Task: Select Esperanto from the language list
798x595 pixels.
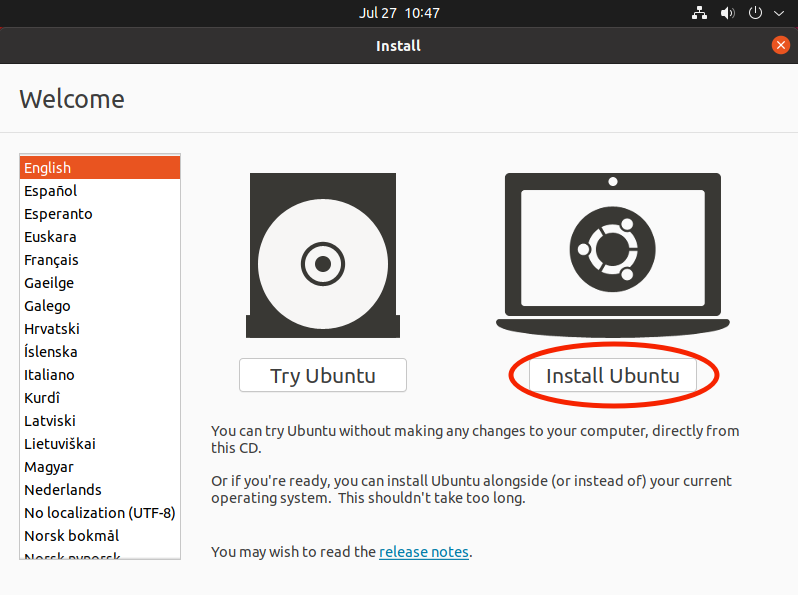Action: [99, 214]
